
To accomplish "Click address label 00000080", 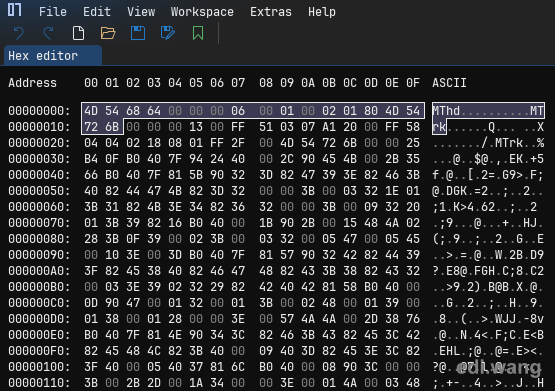I will (39, 239).
